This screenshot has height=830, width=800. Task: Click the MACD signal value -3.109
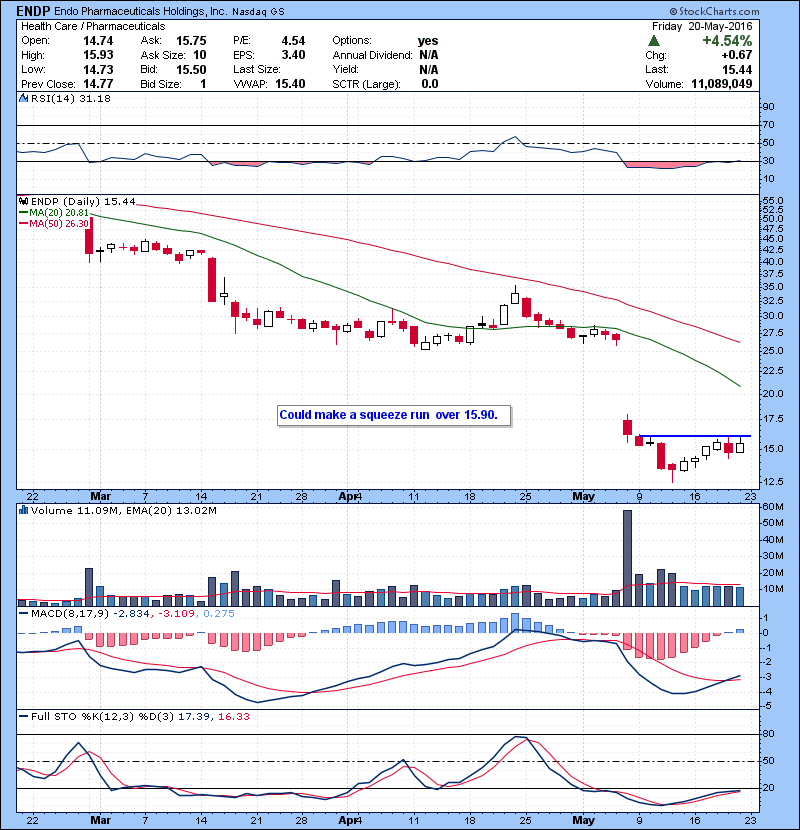tap(174, 614)
